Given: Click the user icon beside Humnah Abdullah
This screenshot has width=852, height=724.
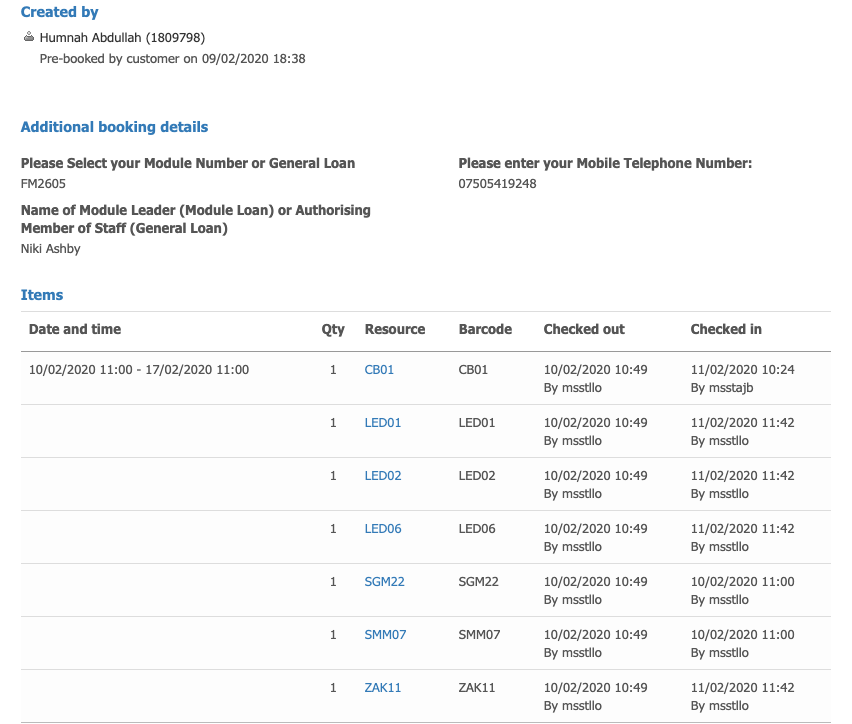Looking at the screenshot, I should click(x=29, y=37).
